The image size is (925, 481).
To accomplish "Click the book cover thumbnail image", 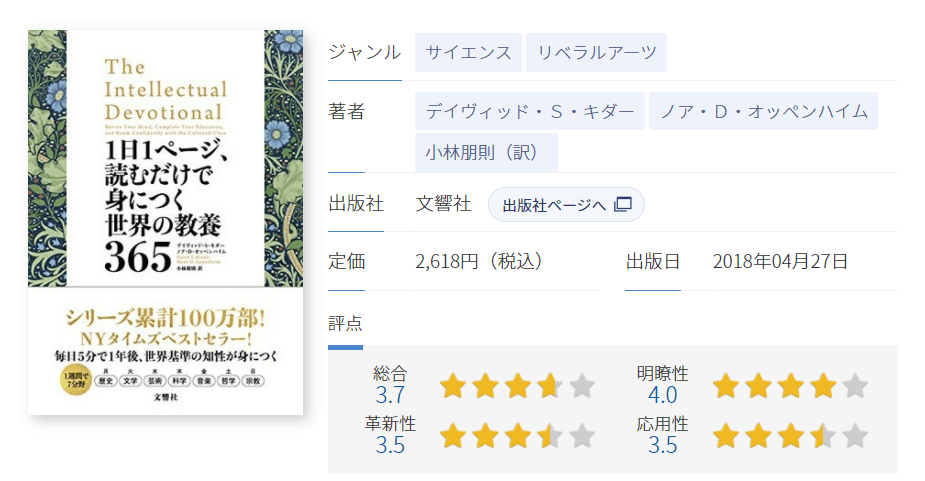I will point(166,222).
